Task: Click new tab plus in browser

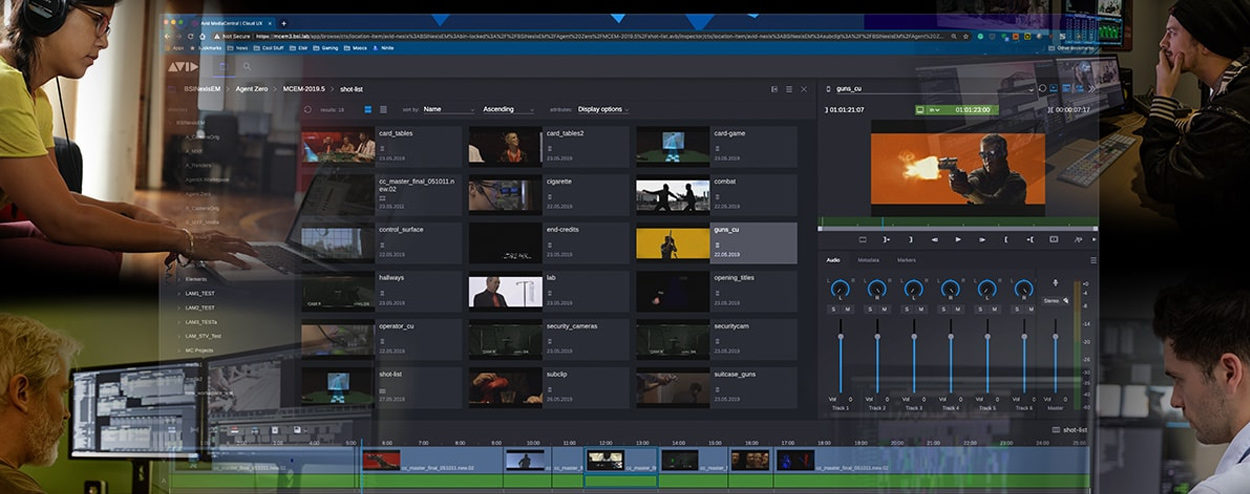Action: pyautogui.click(x=283, y=23)
